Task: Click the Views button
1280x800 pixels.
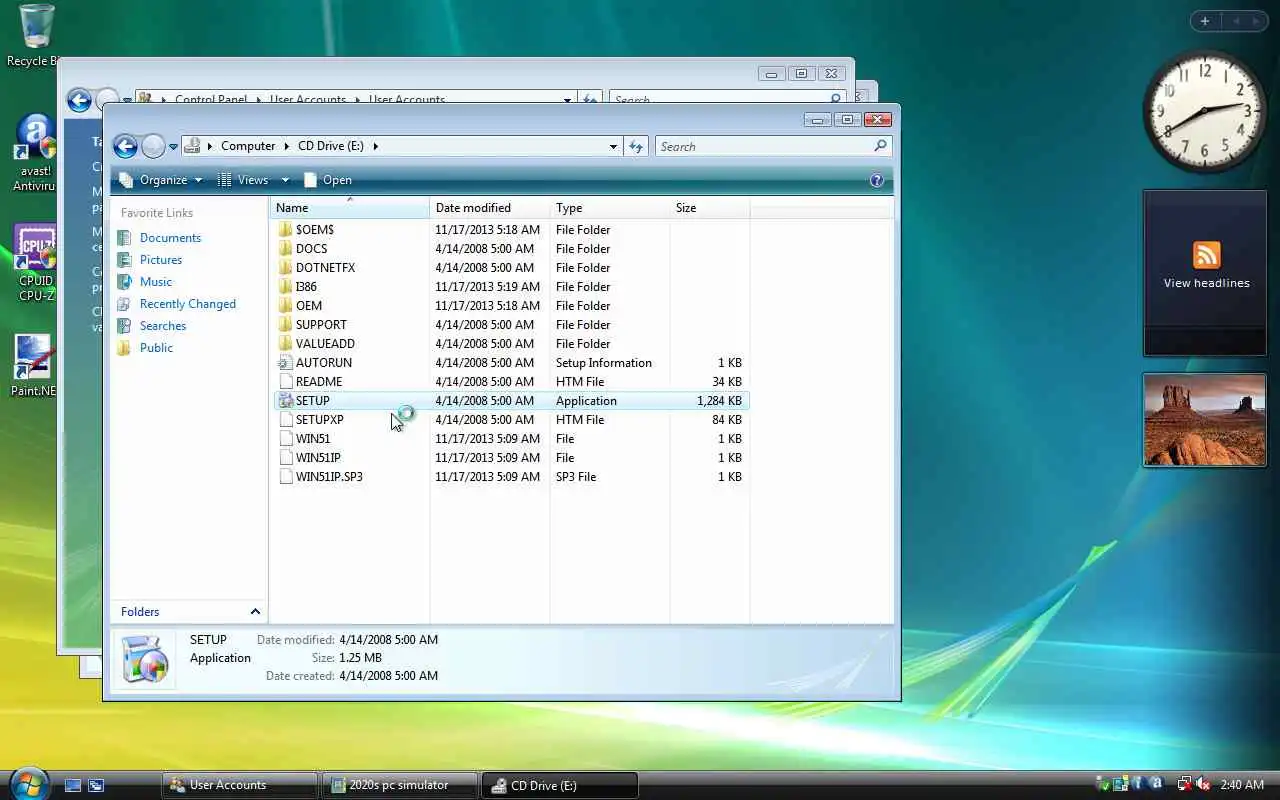Action: click(243, 180)
